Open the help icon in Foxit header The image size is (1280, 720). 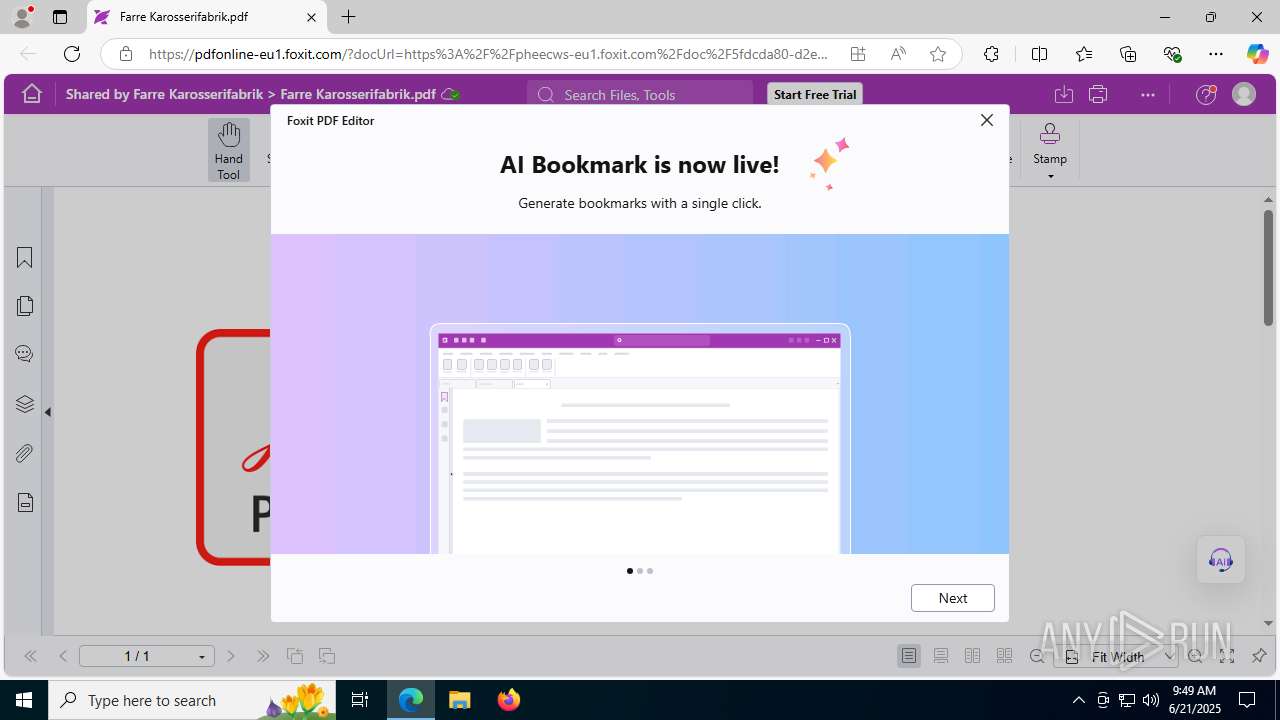coord(1207,94)
